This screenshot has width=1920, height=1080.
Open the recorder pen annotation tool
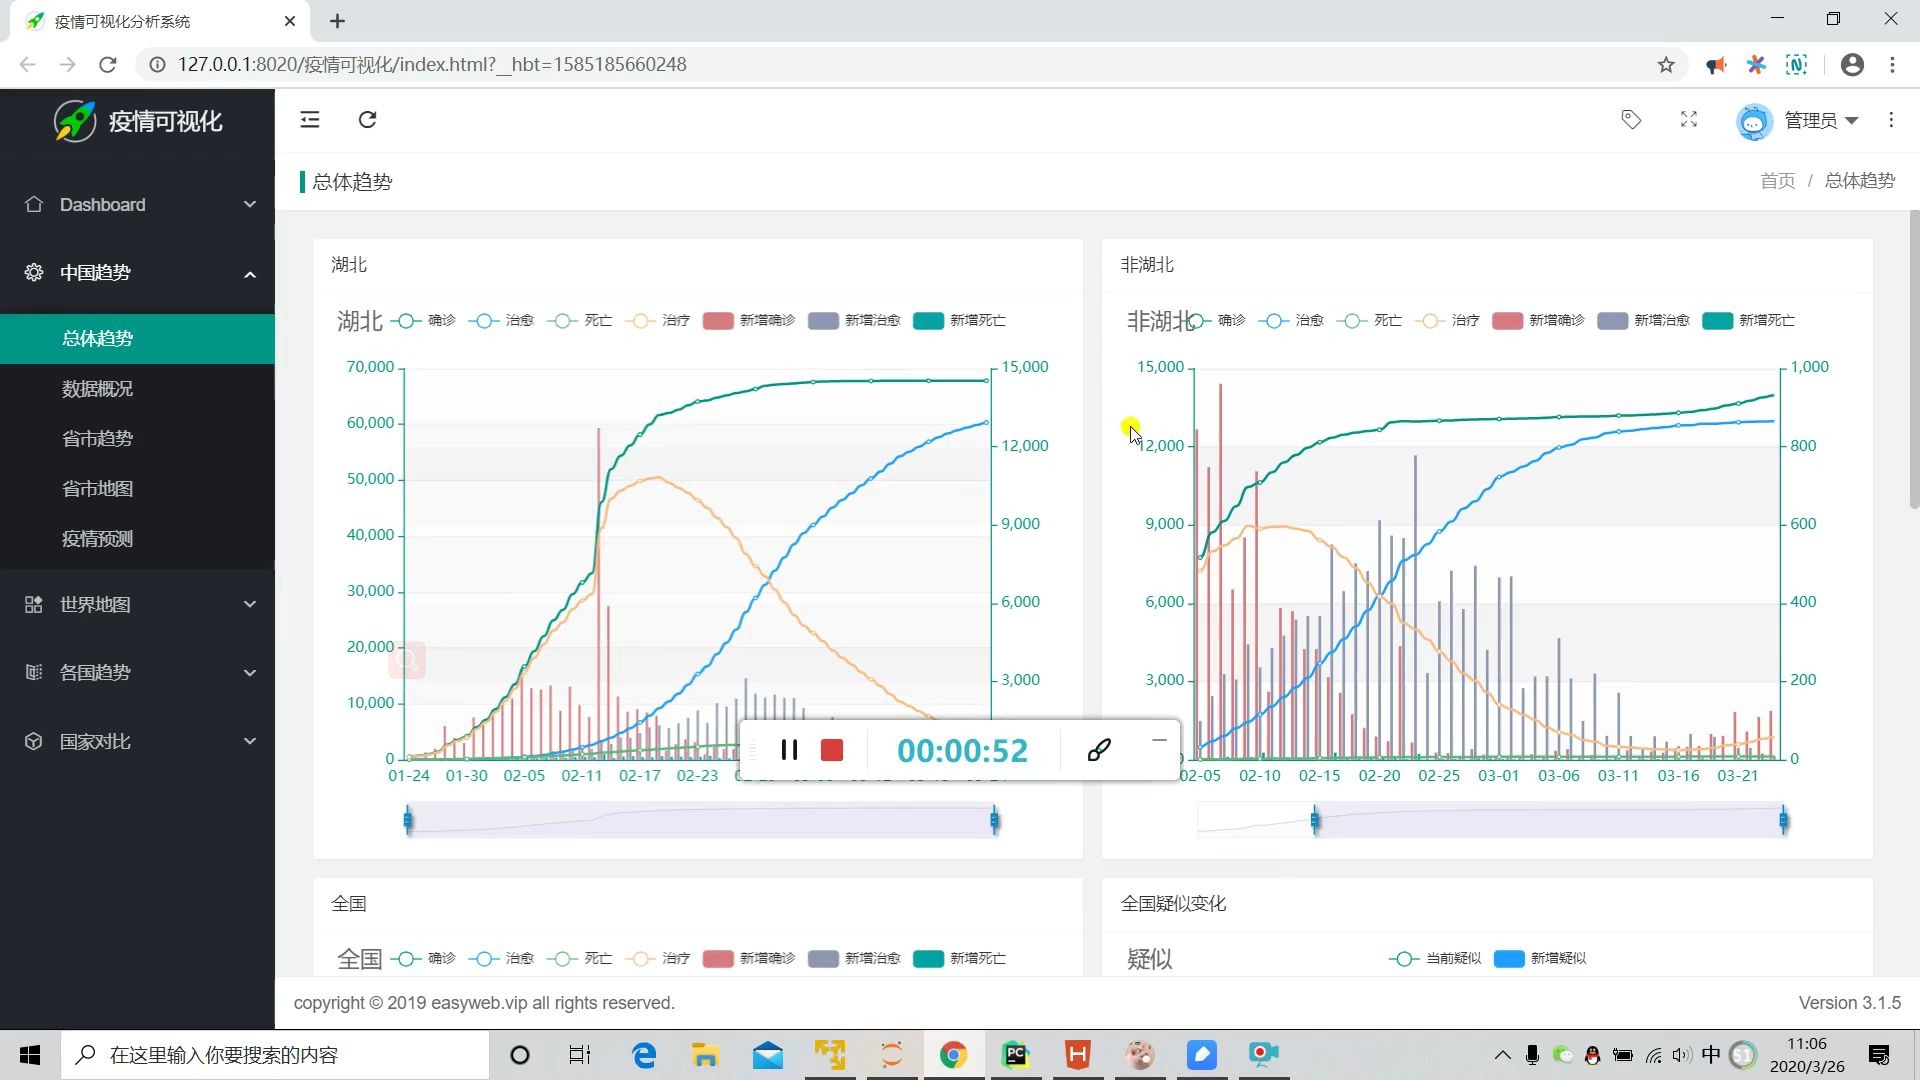(1099, 750)
